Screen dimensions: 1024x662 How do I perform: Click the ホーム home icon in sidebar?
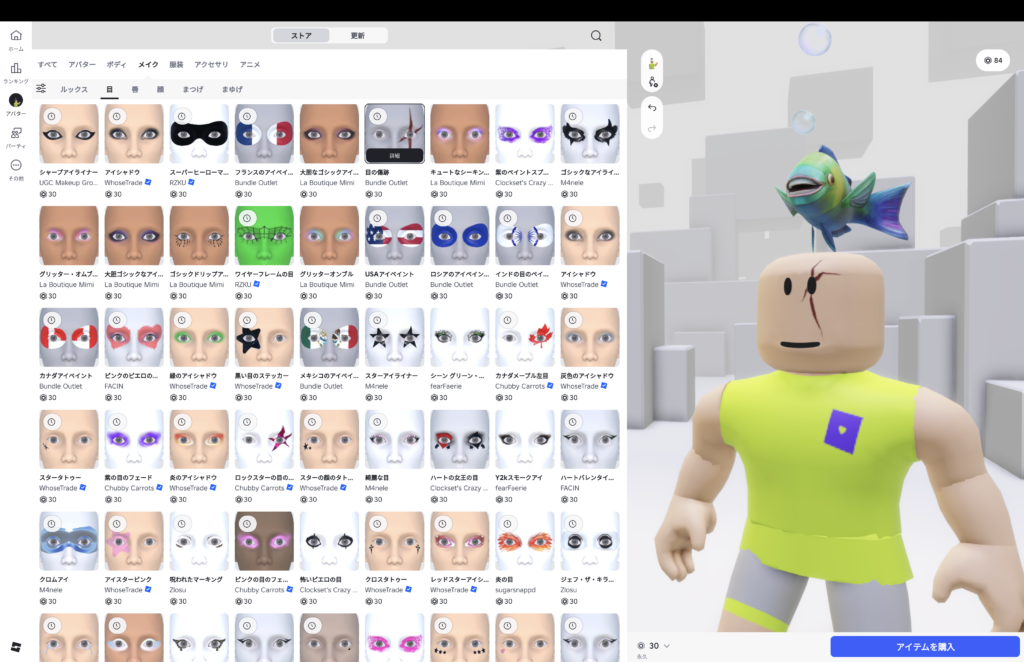(16, 36)
